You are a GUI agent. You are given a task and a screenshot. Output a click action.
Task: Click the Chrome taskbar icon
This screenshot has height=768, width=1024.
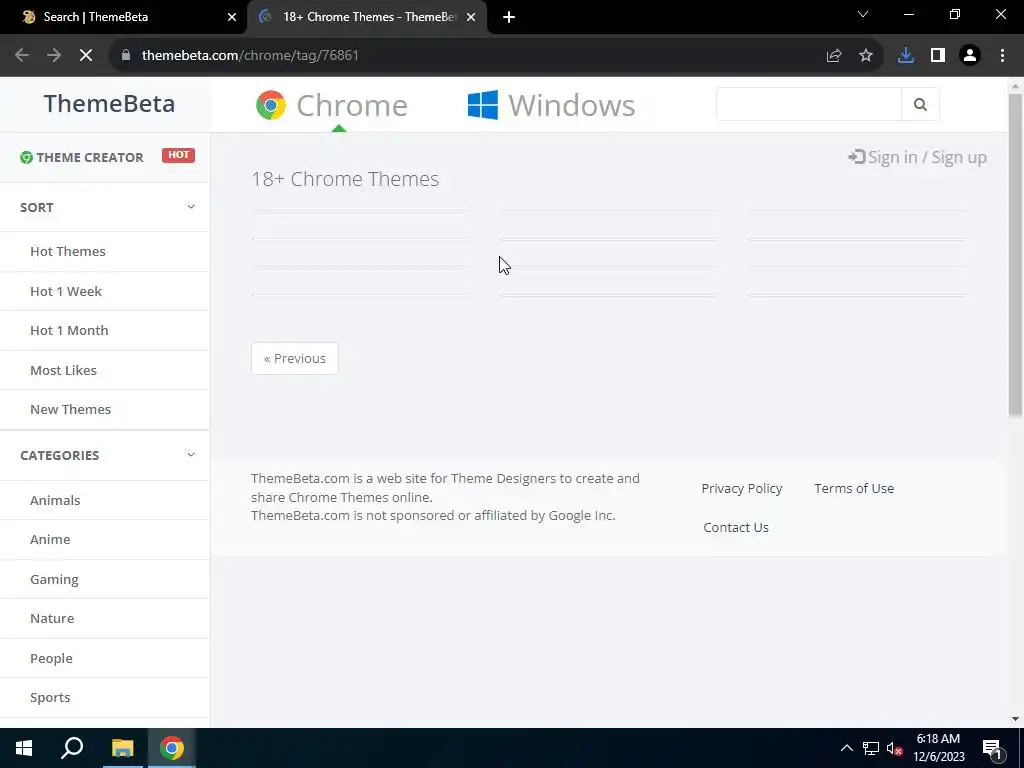(172, 748)
